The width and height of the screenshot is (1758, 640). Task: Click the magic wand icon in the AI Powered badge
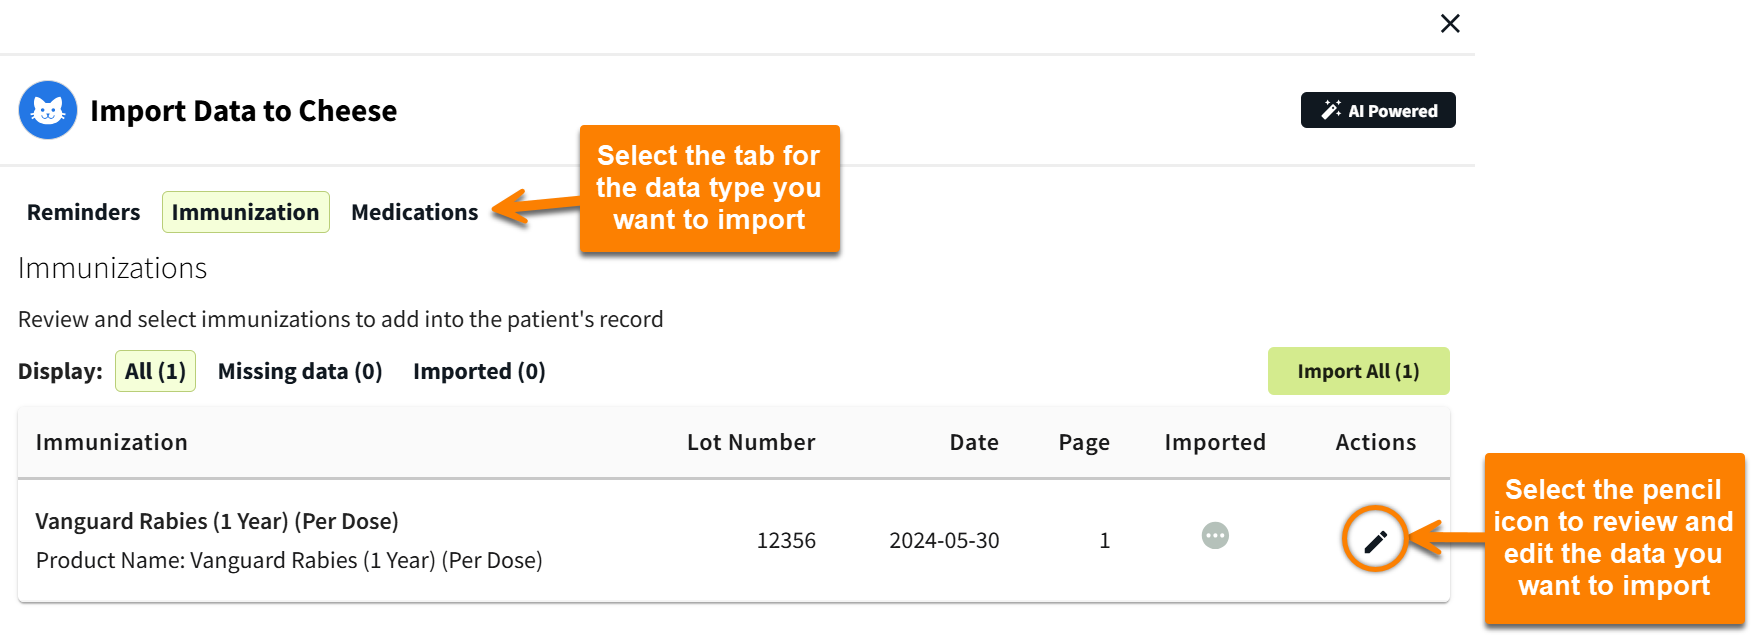(x=1331, y=110)
